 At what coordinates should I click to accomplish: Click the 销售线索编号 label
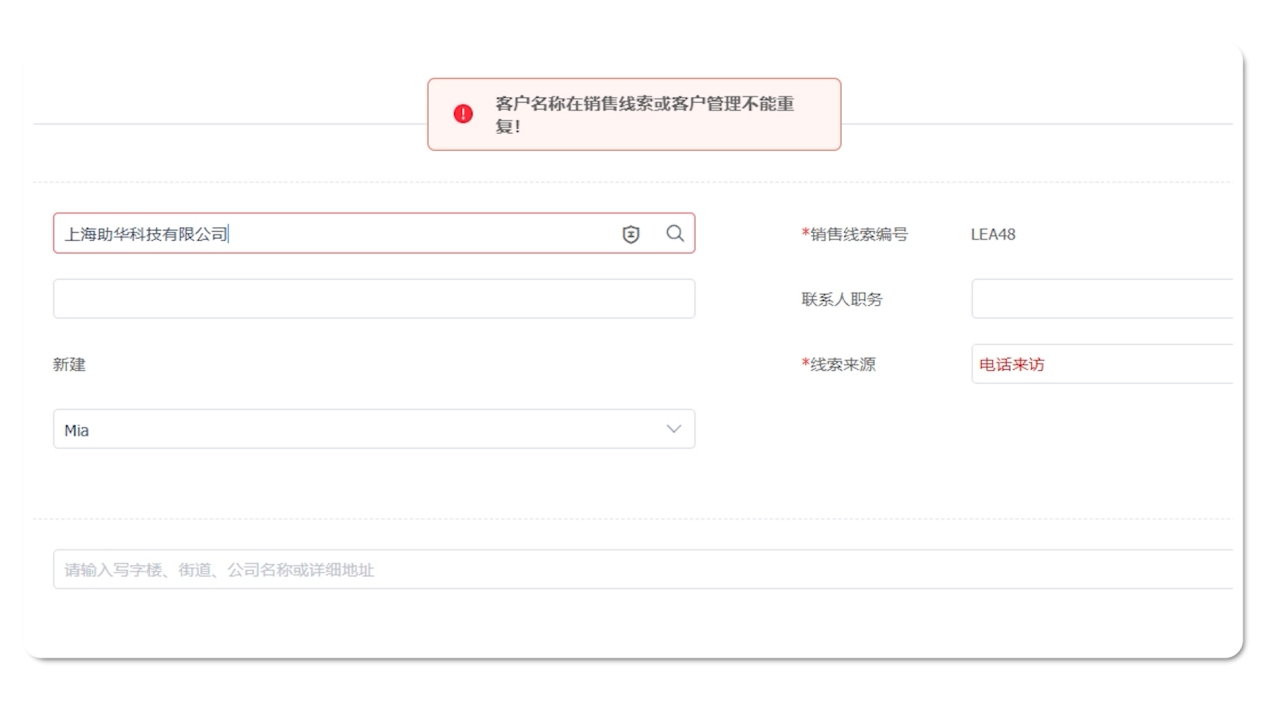(859, 235)
